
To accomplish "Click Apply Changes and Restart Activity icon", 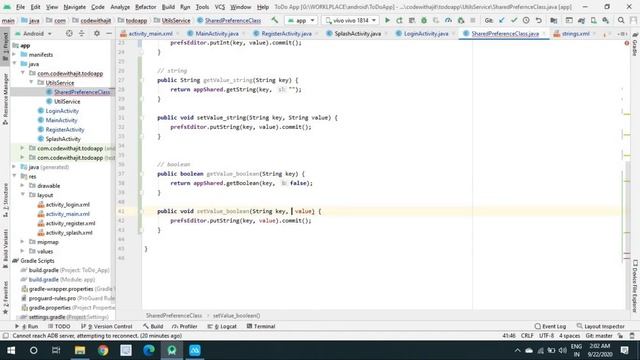I will (399, 20).
